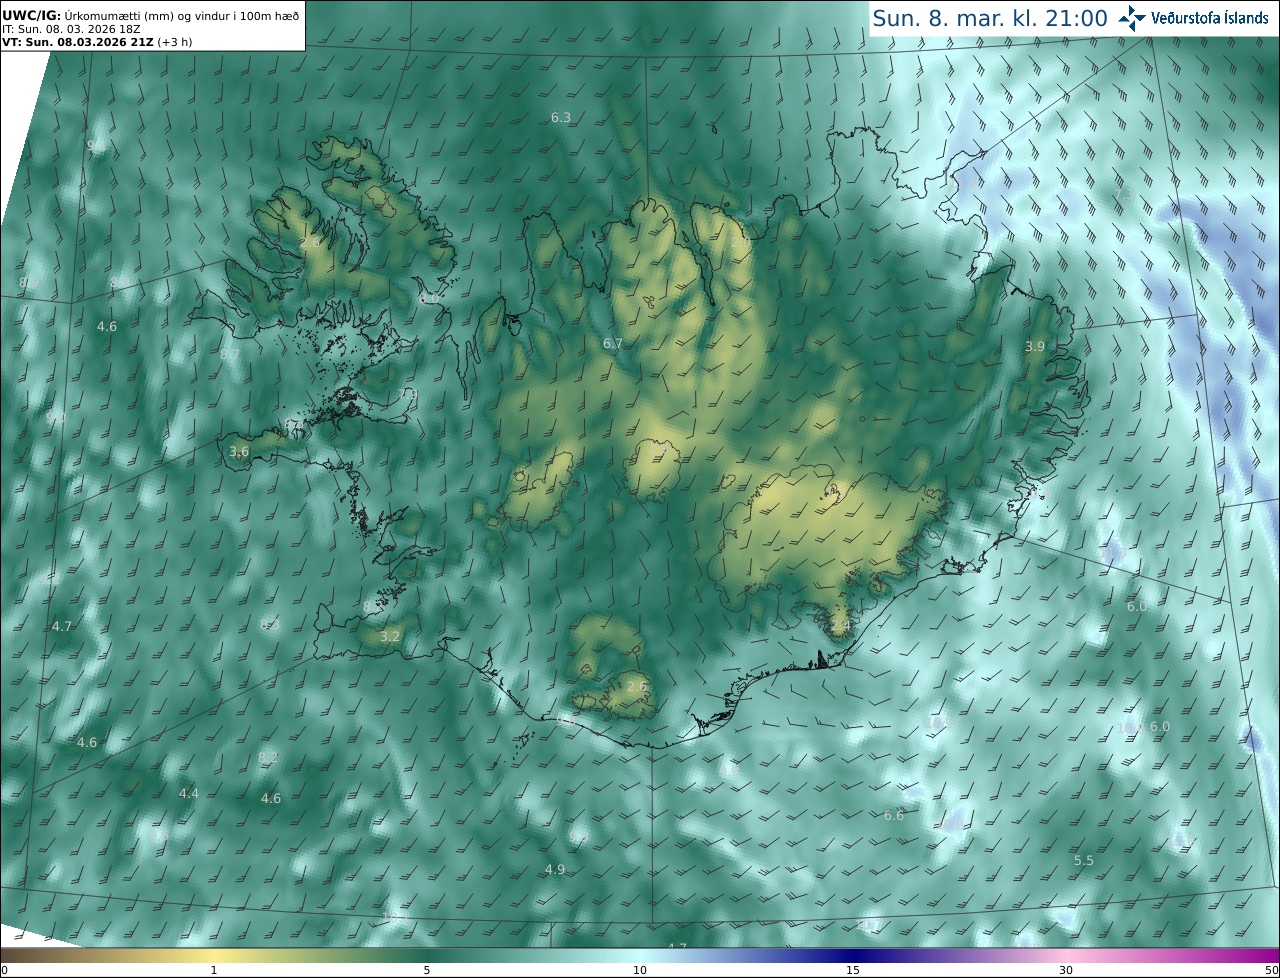Screen dimensions: 1280x978
Task: Click the colorbar tick label 30
Action: [1066, 971]
